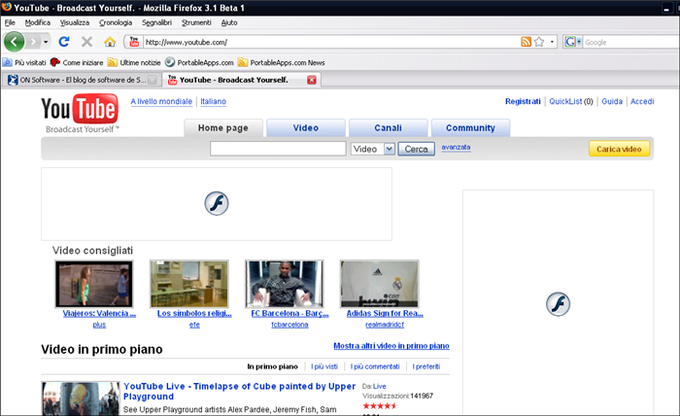The height and width of the screenshot is (416, 680).
Task: Open the Video search type dropdown
Action: click(x=373, y=149)
